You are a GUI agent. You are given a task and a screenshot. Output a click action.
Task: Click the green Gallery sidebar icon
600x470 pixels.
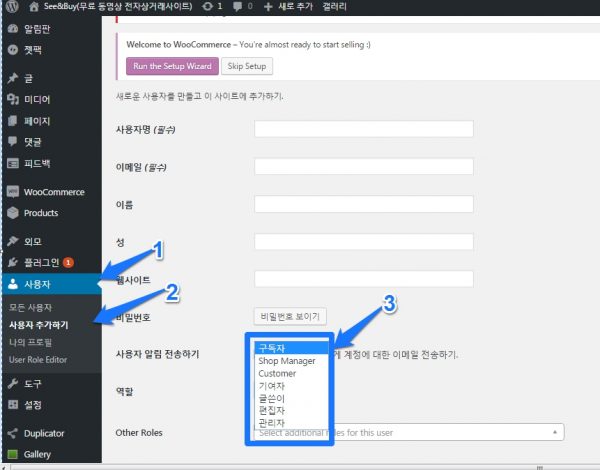click(x=13, y=454)
